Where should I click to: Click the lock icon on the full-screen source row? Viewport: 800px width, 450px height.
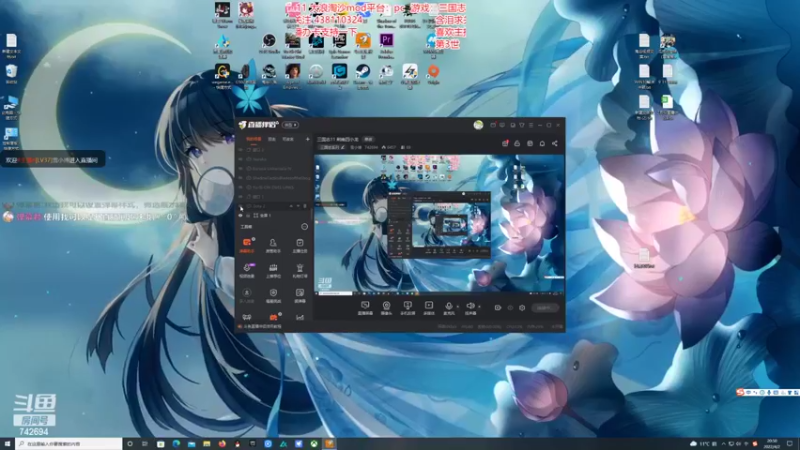248,216
